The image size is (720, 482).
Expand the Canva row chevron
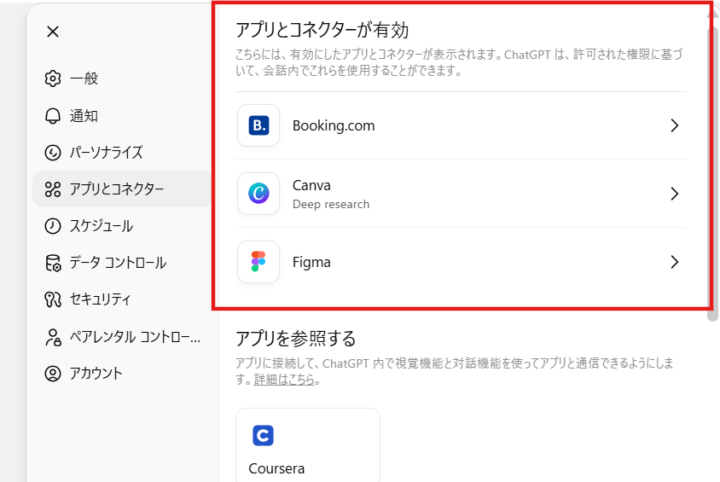tap(675, 194)
